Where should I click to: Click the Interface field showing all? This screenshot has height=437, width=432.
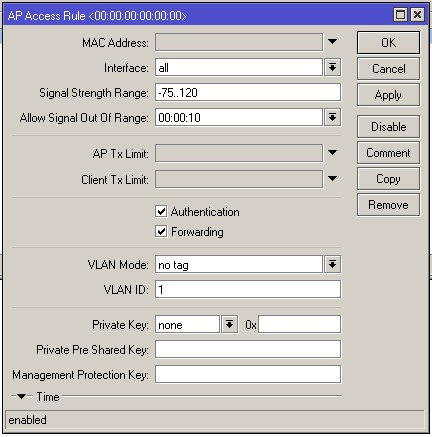tap(239, 67)
